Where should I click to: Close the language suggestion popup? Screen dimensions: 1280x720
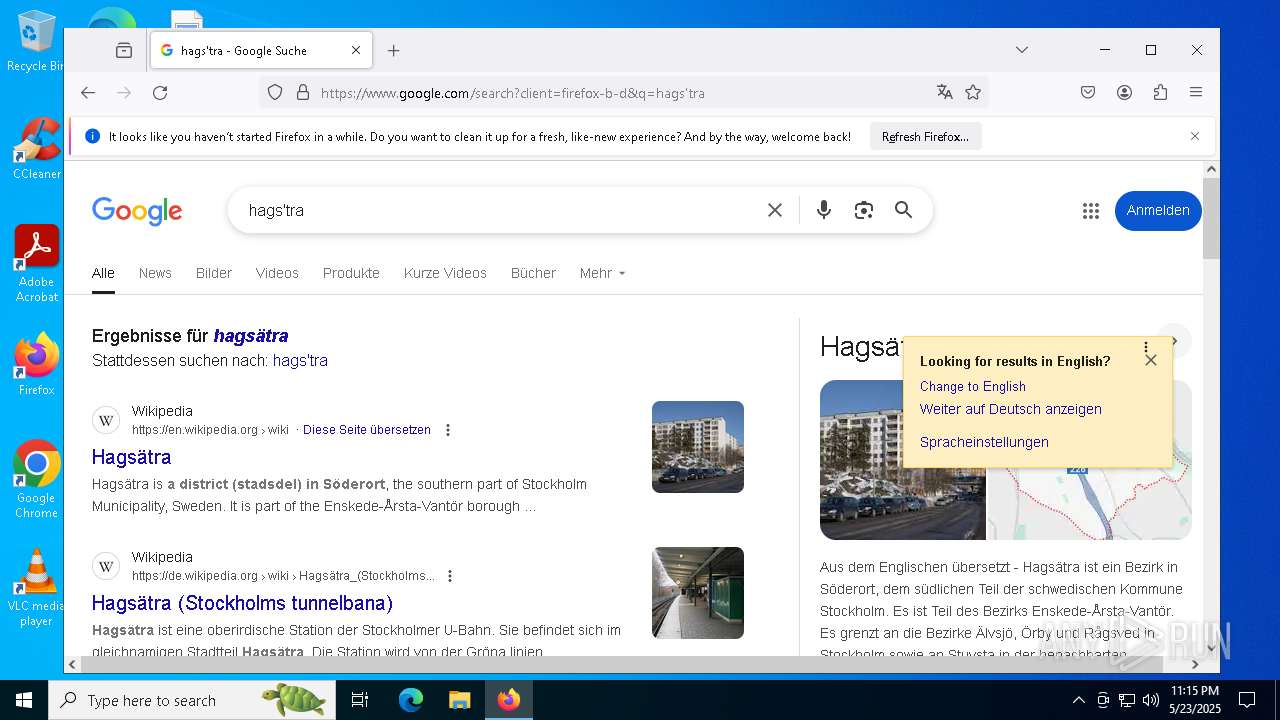(1151, 360)
